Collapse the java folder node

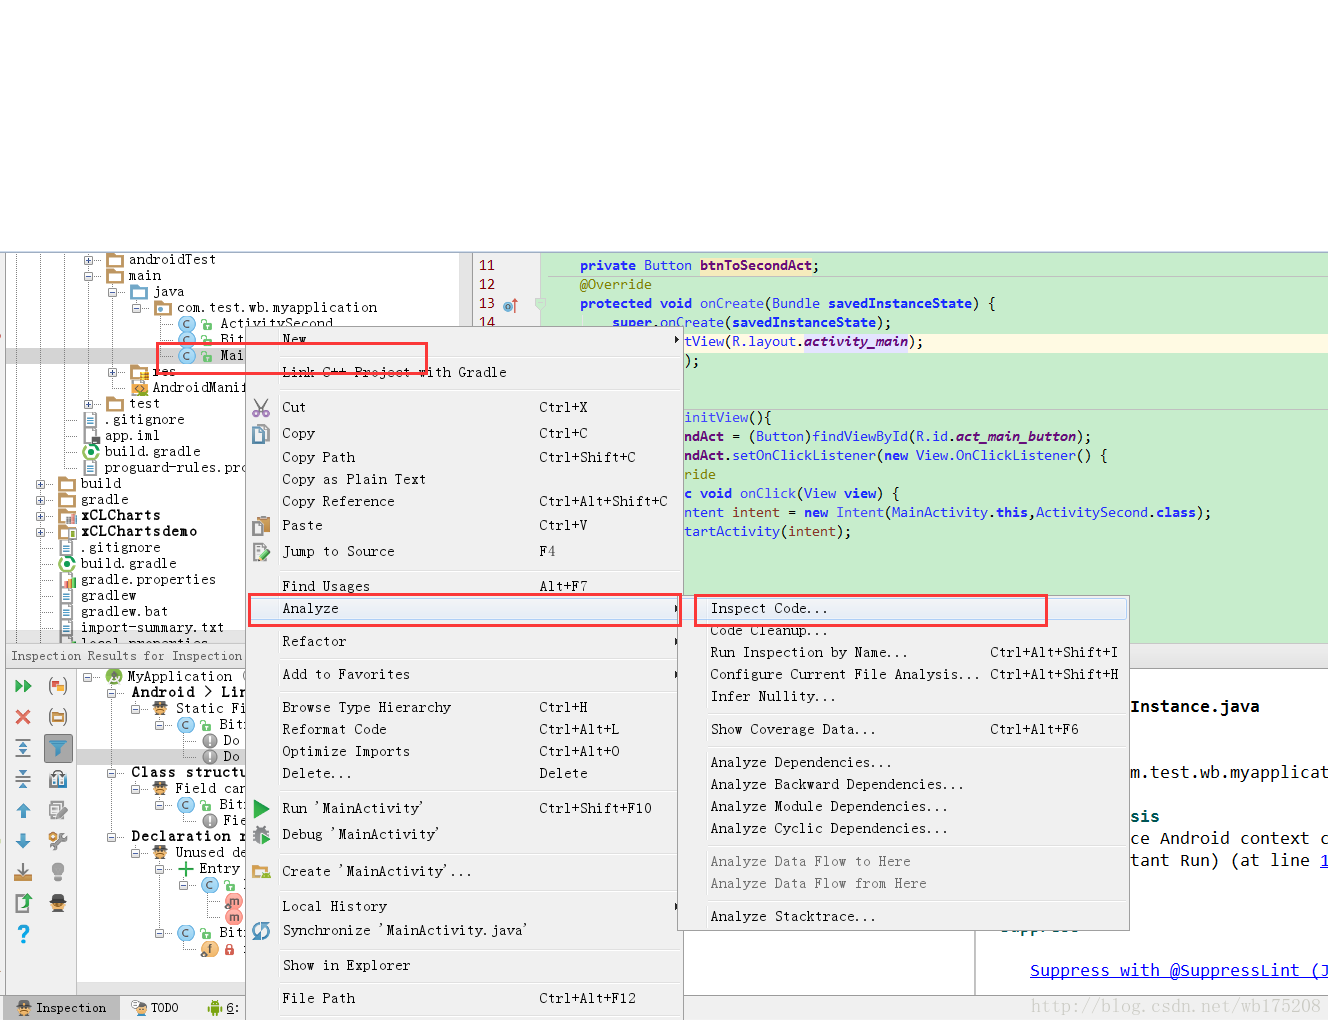click(113, 292)
